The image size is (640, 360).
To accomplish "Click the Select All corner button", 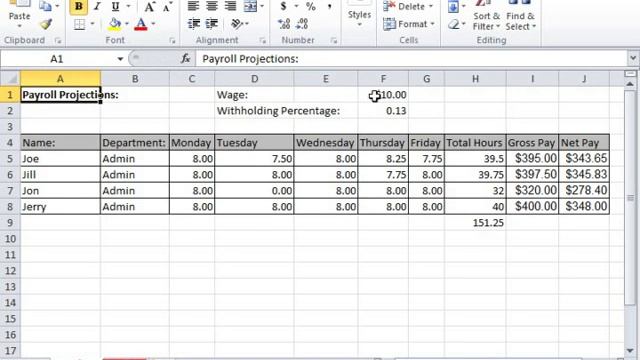I will [x=10, y=78].
